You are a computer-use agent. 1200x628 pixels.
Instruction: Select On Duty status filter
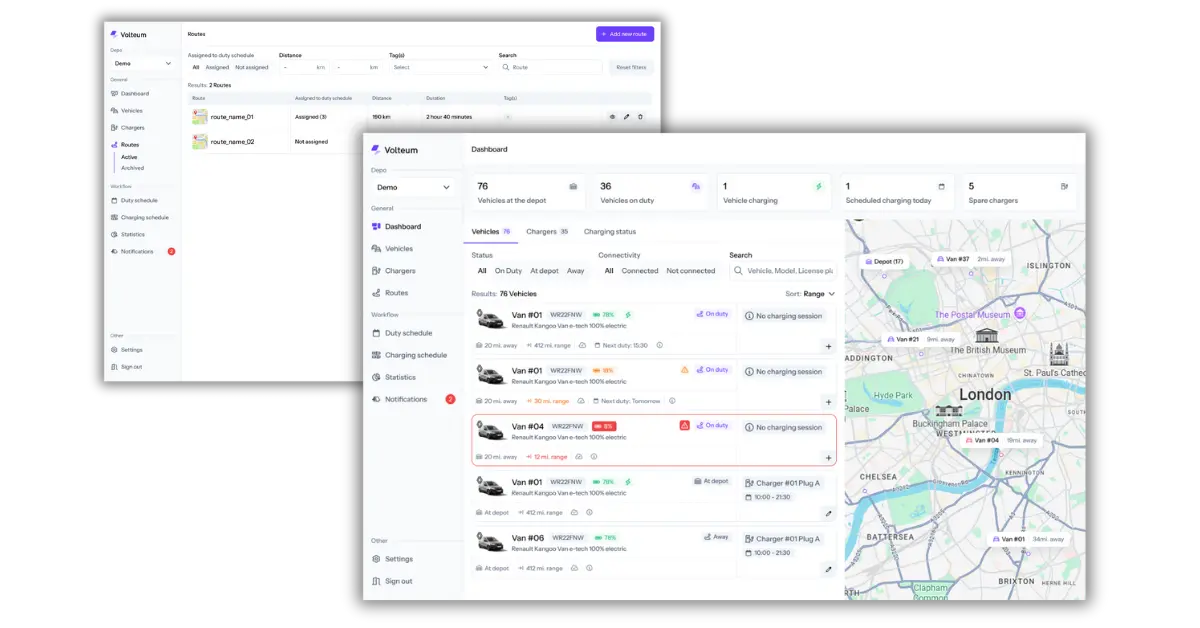[x=508, y=271]
